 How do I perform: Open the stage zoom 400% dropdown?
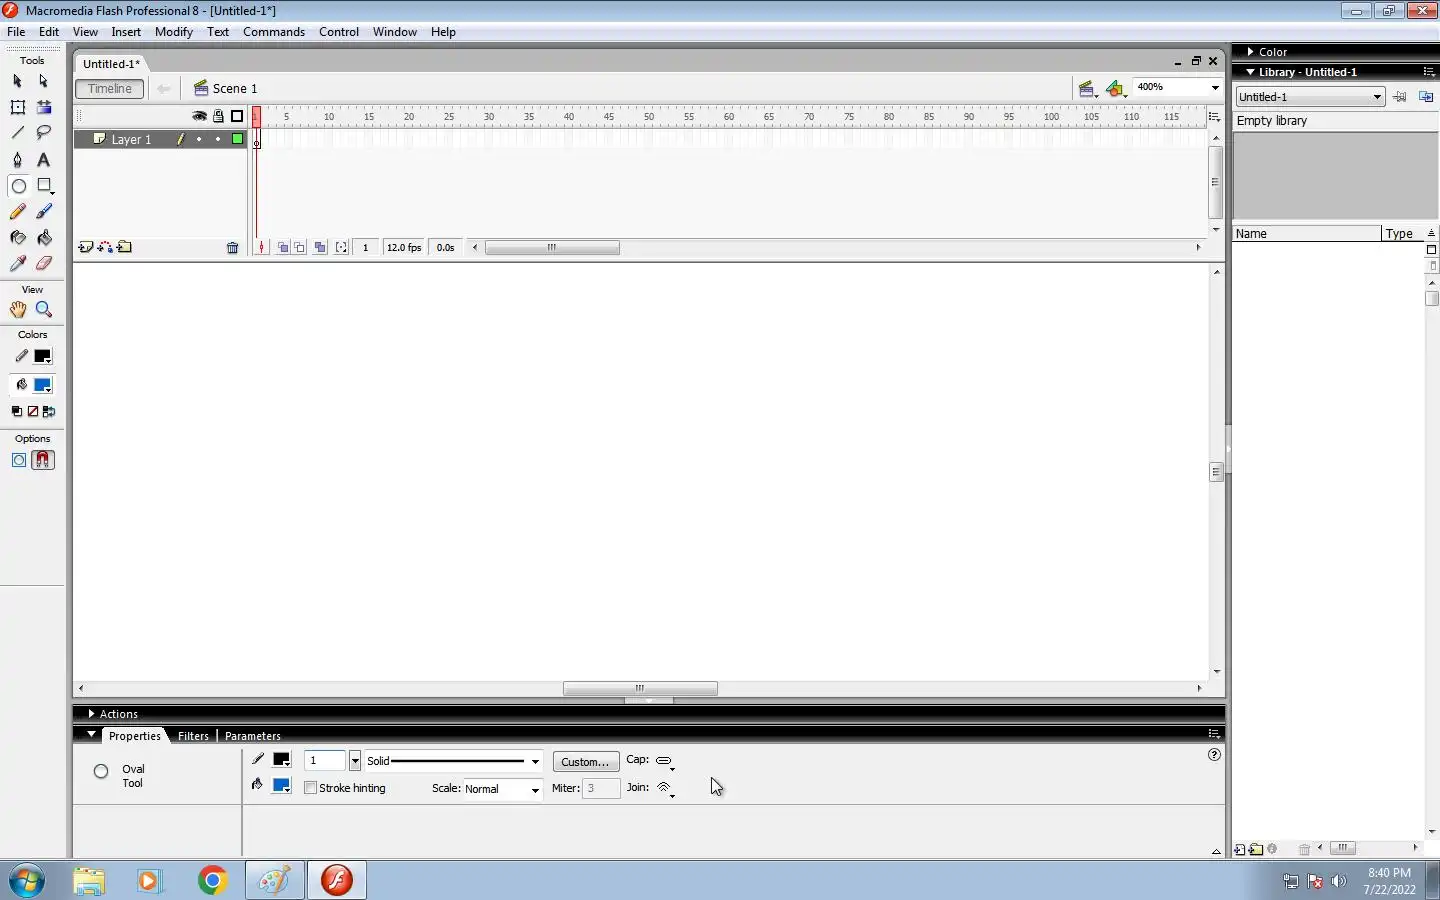coord(1214,88)
